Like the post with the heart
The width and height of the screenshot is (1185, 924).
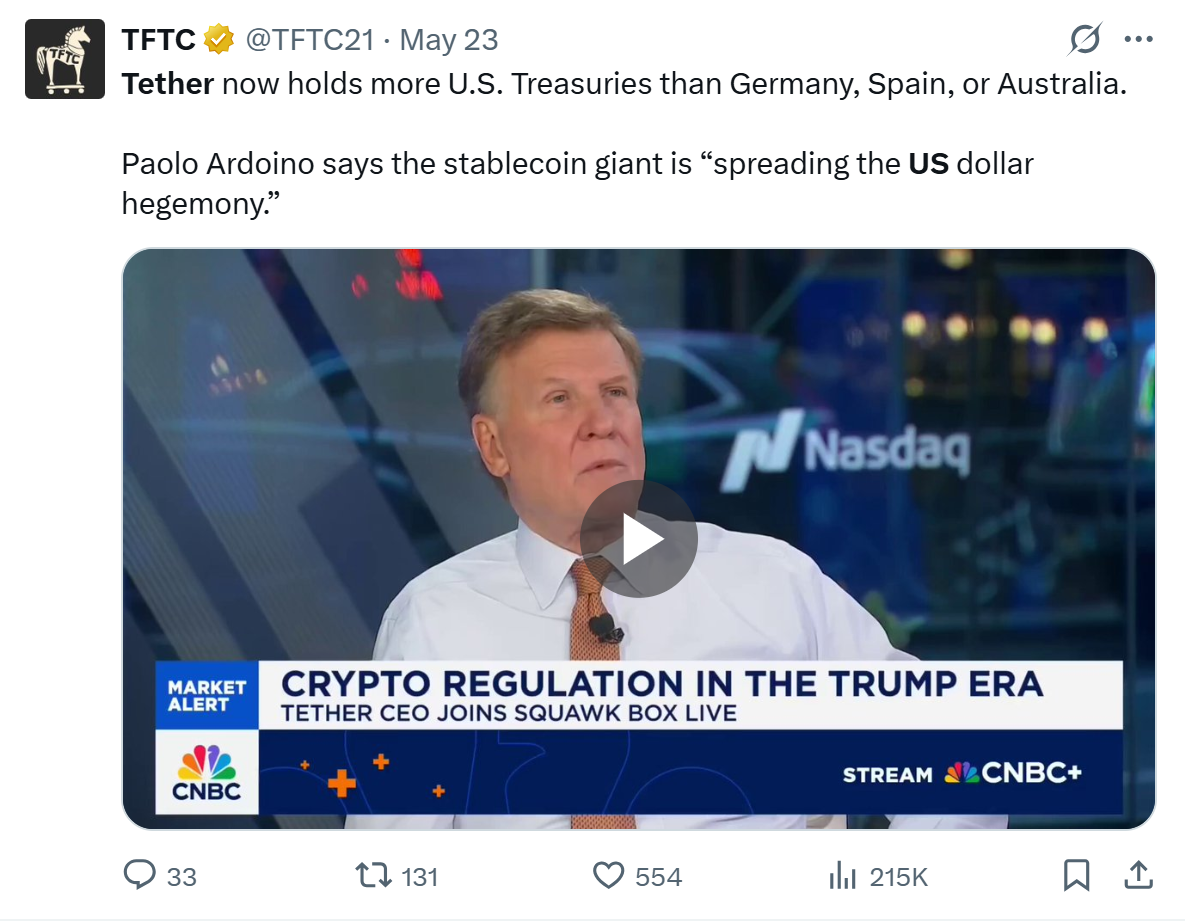(608, 877)
